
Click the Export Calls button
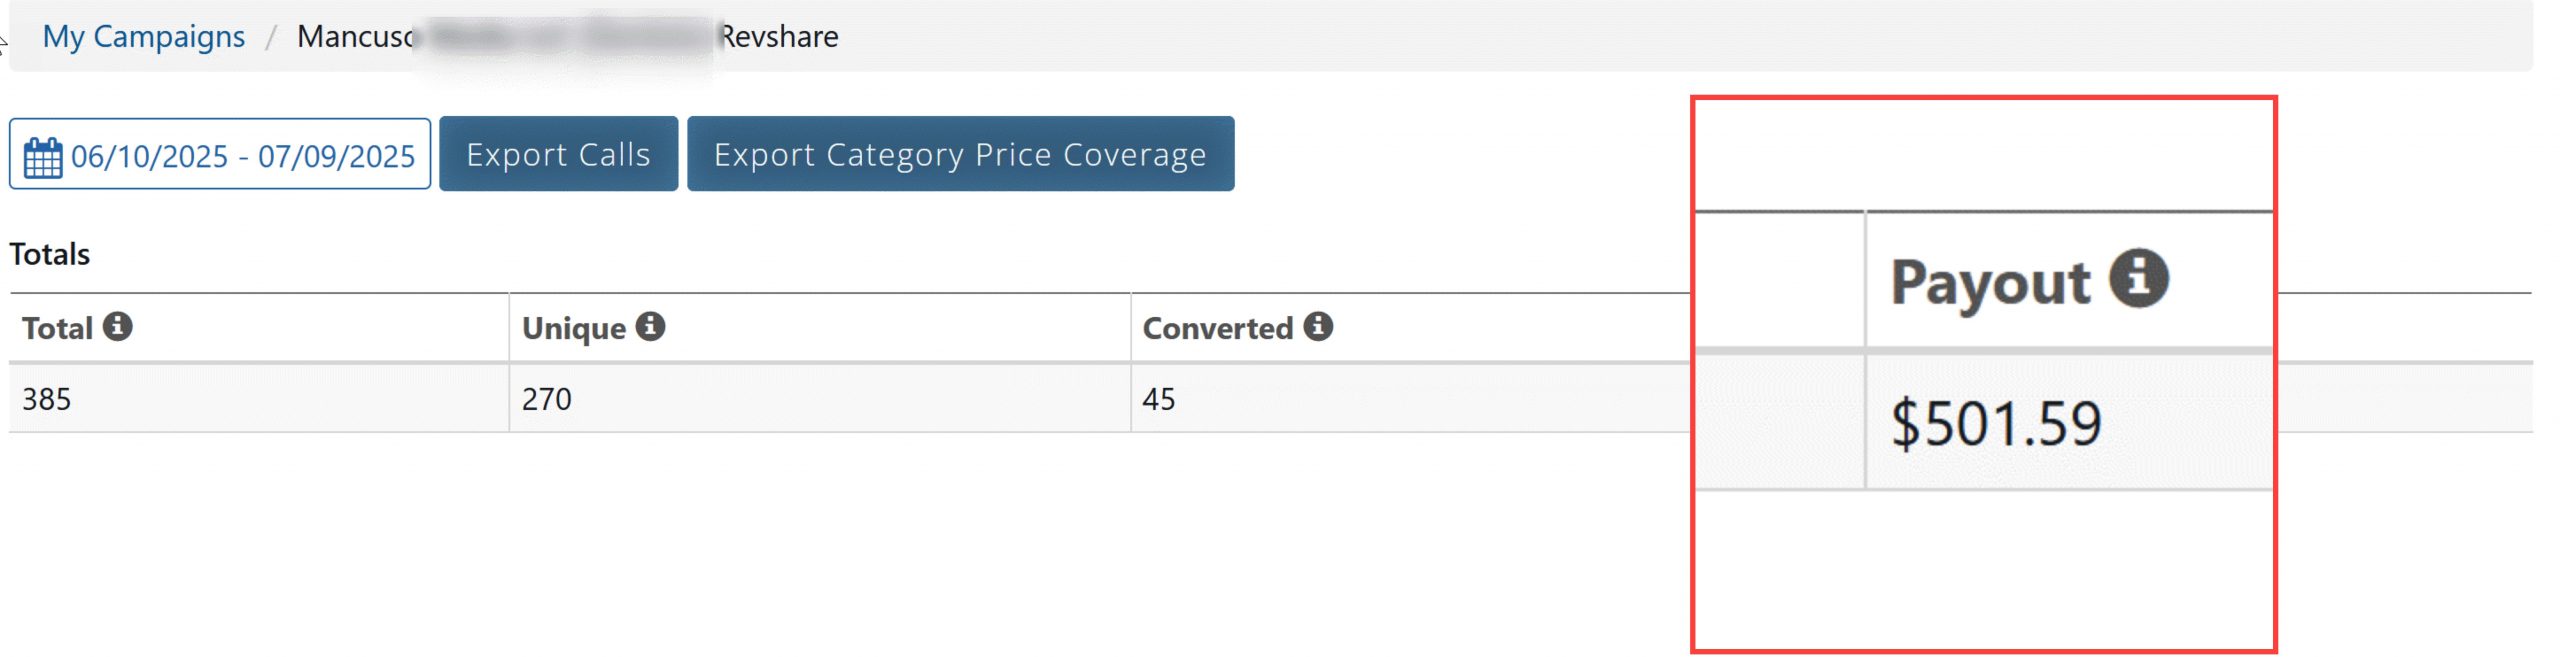558,154
